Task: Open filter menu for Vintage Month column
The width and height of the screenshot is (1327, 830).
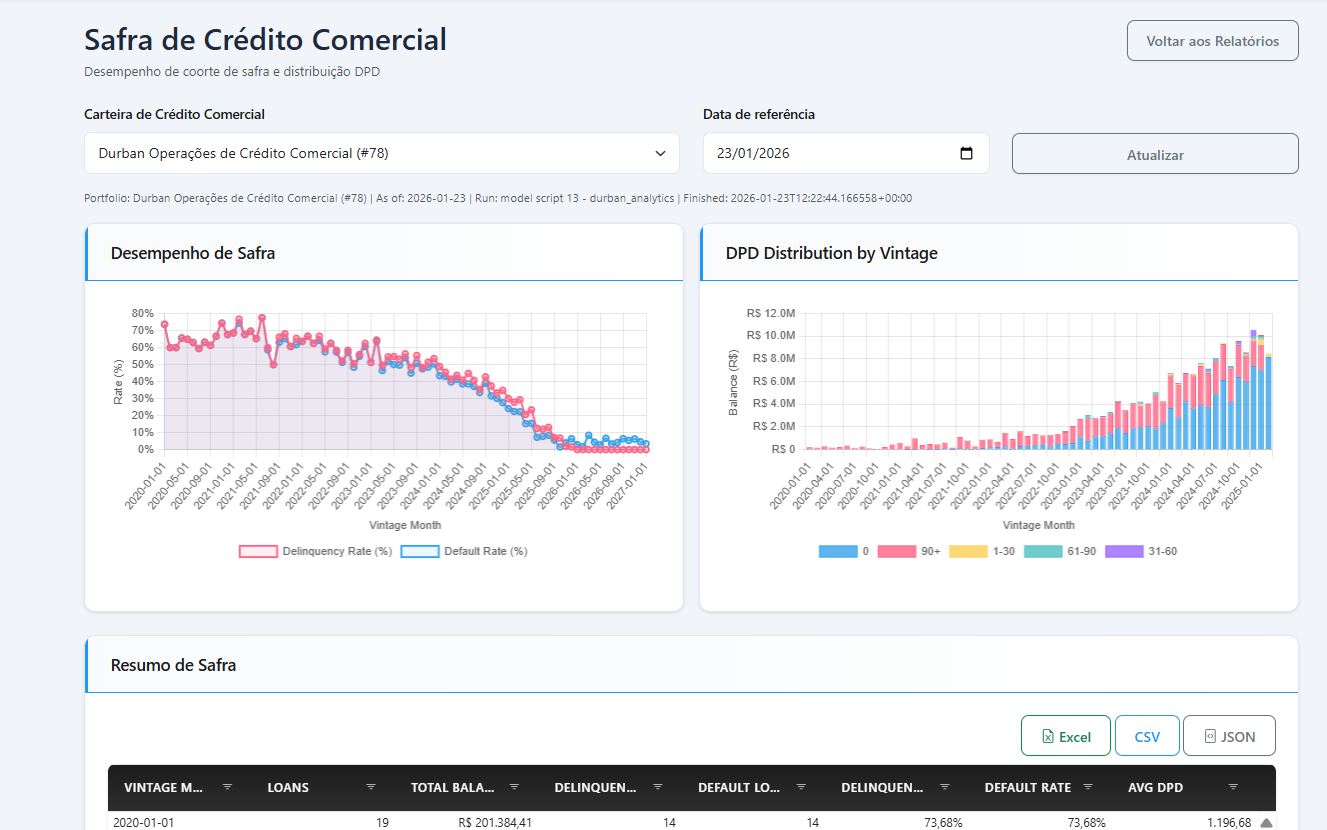Action: (227, 787)
